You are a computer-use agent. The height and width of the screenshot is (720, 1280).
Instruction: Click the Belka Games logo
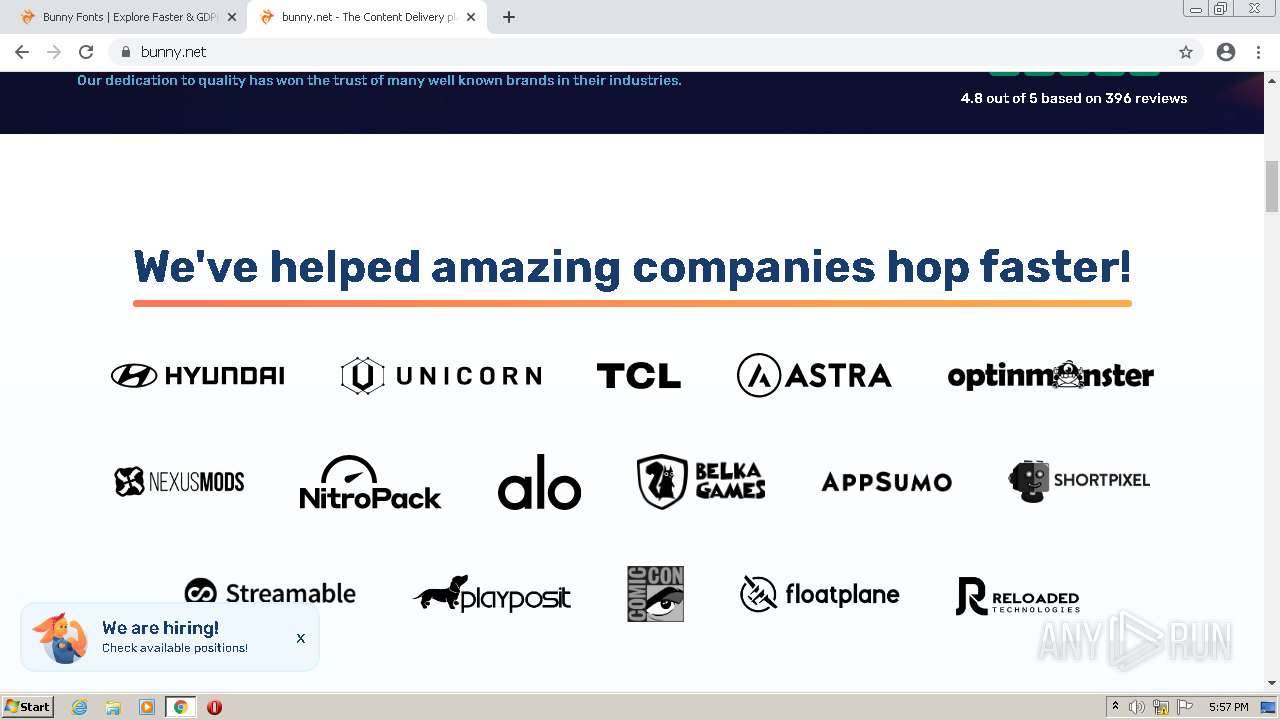pos(701,482)
